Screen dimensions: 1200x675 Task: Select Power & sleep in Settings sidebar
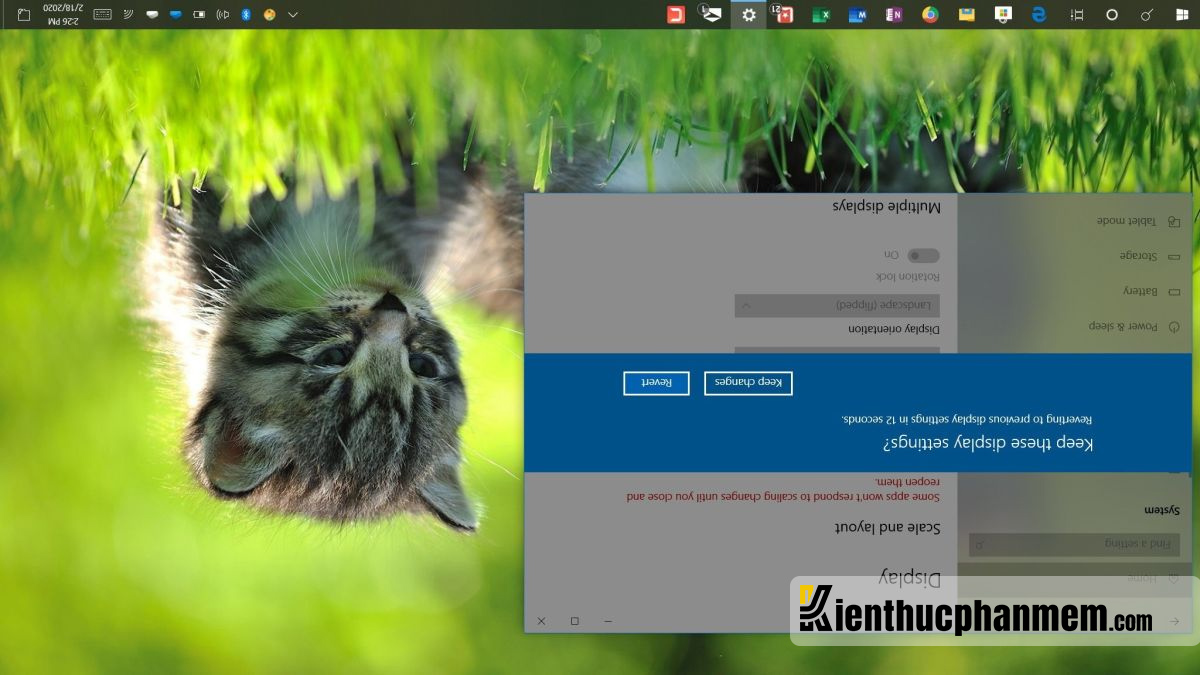click(1135, 326)
